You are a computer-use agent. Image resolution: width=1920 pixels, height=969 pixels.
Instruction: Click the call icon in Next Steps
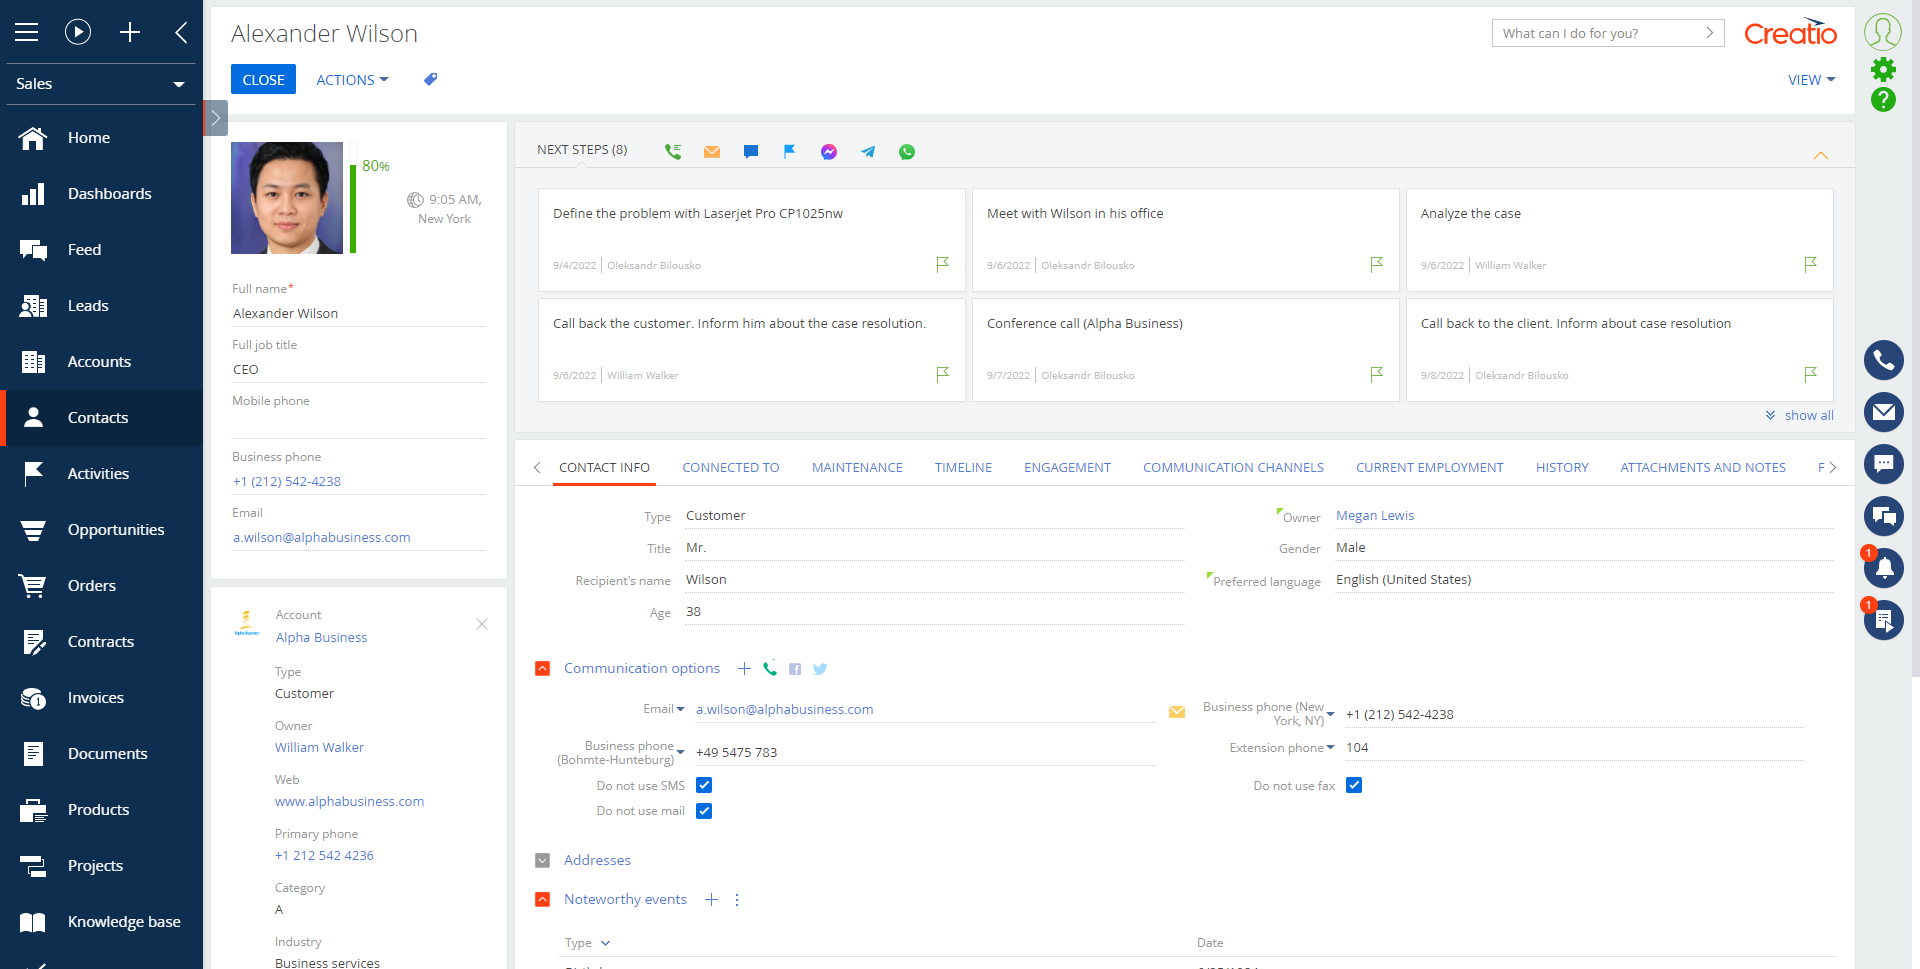coord(673,151)
